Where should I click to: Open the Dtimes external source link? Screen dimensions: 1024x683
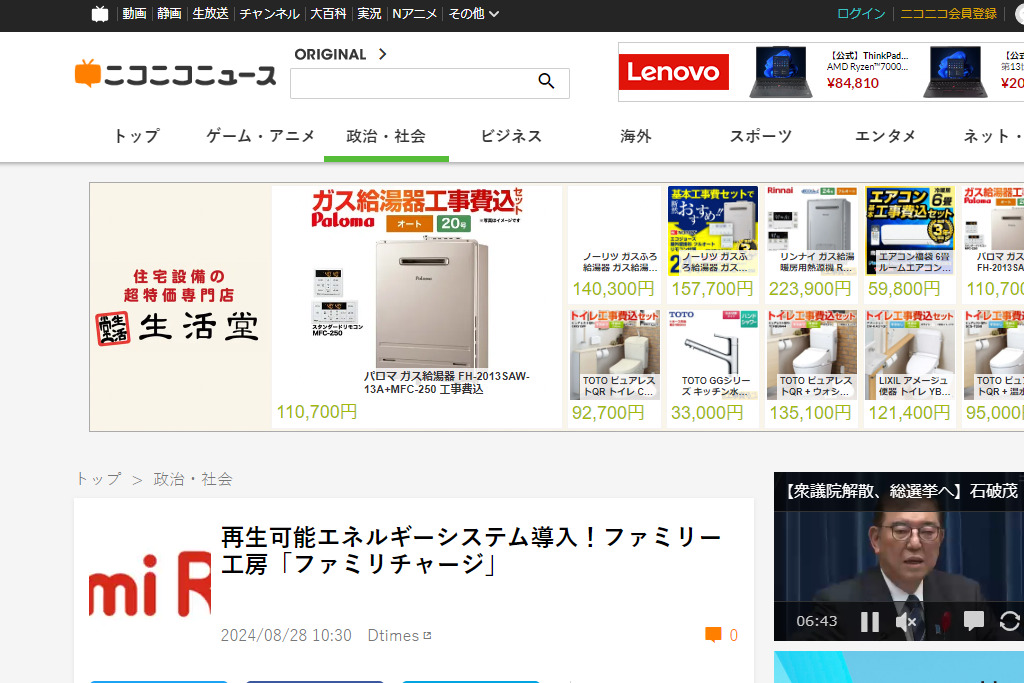coord(399,635)
